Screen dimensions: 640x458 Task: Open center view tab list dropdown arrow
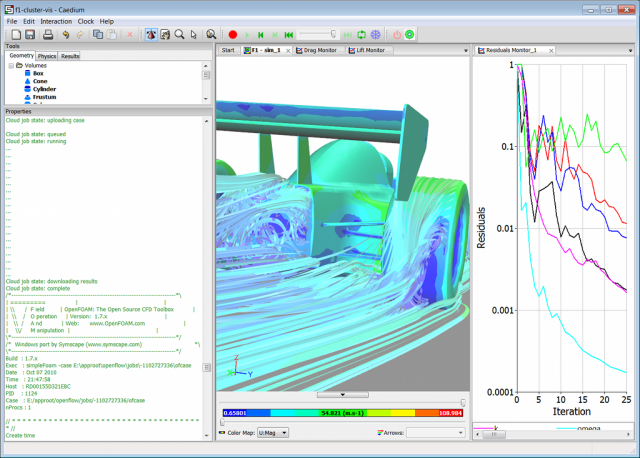coord(466,51)
